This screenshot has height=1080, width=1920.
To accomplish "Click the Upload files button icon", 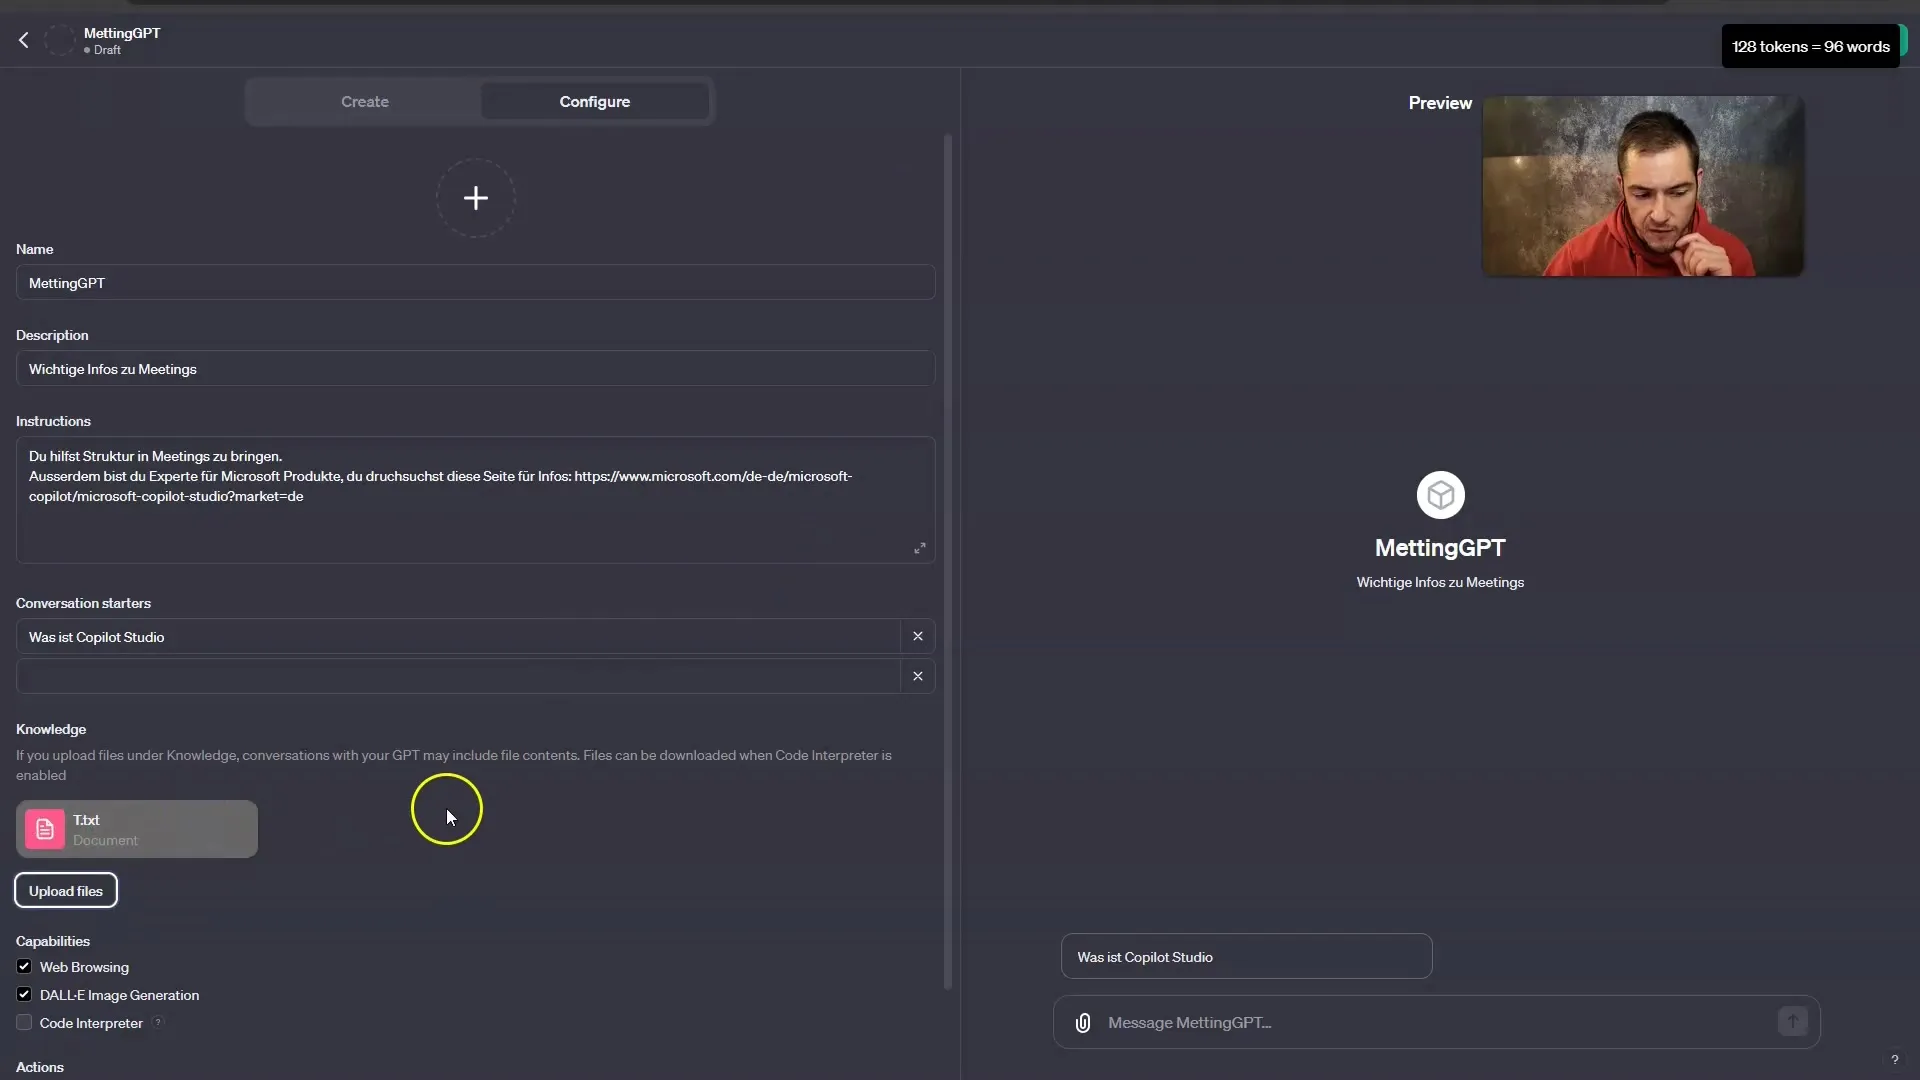I will tap(66, 890).
